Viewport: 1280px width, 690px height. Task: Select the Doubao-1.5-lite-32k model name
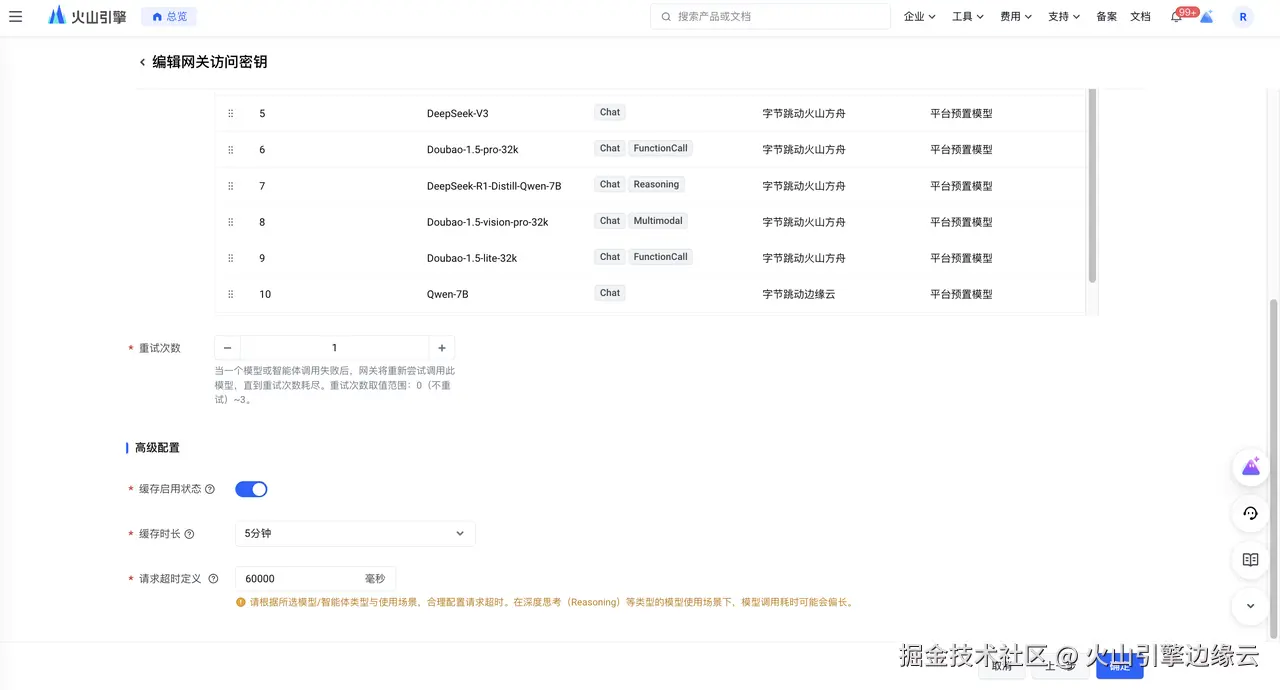472,258
